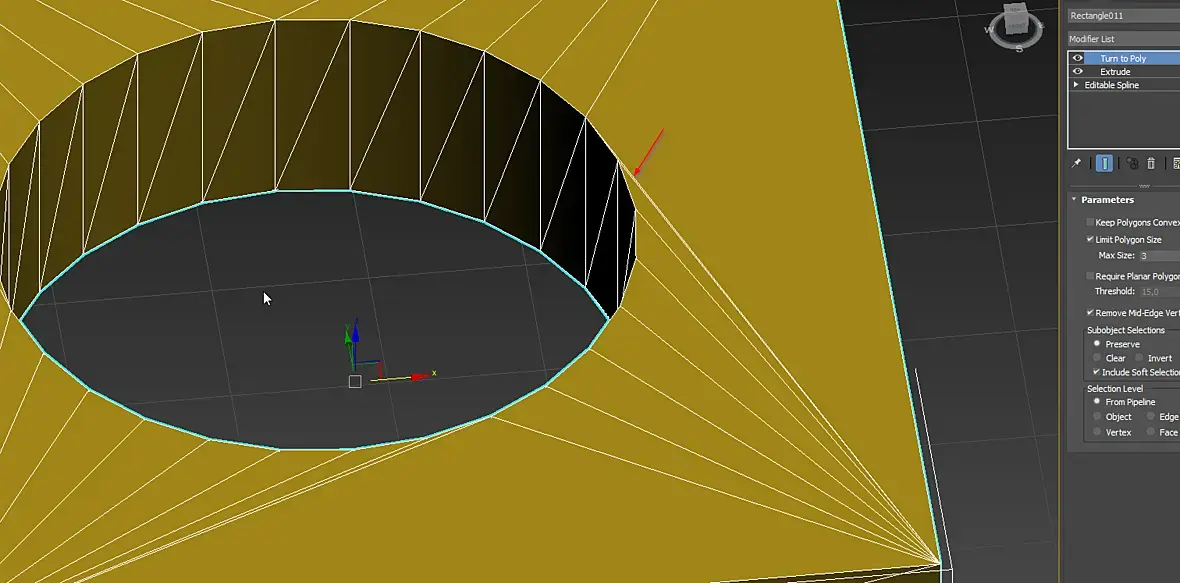Click the Threshold value field
This screenshot has height=583, width=1180.
[x=1159, y=291]
